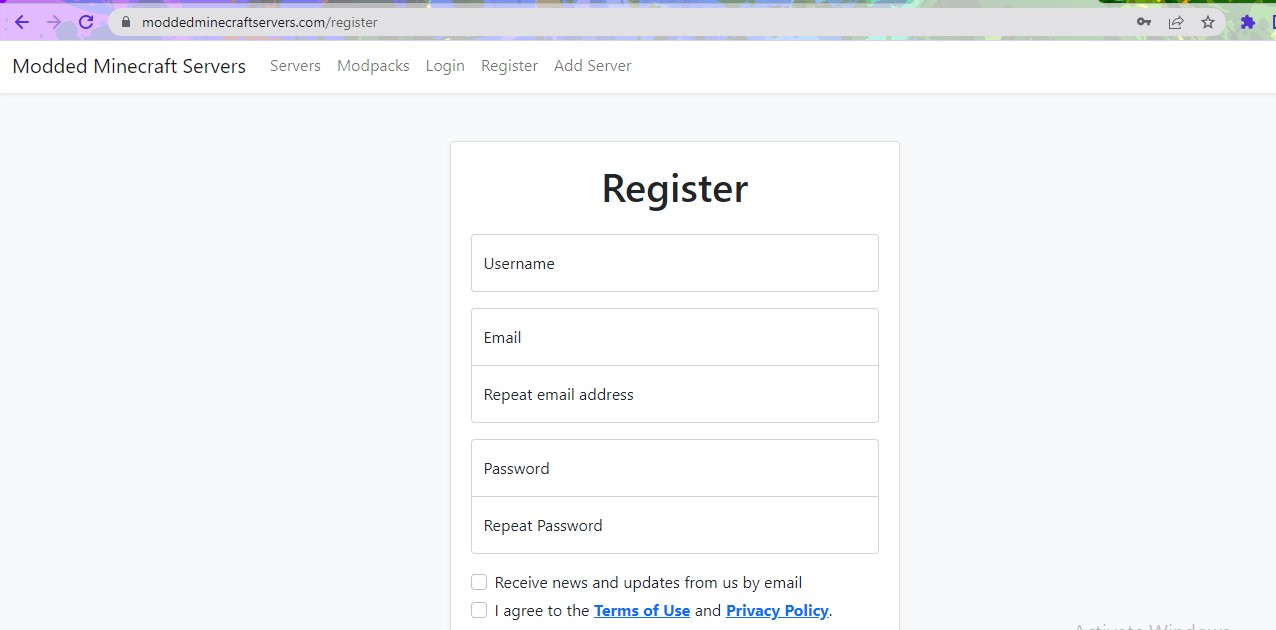
Task: Share this page using the share icon
Action: [1176, 22]
